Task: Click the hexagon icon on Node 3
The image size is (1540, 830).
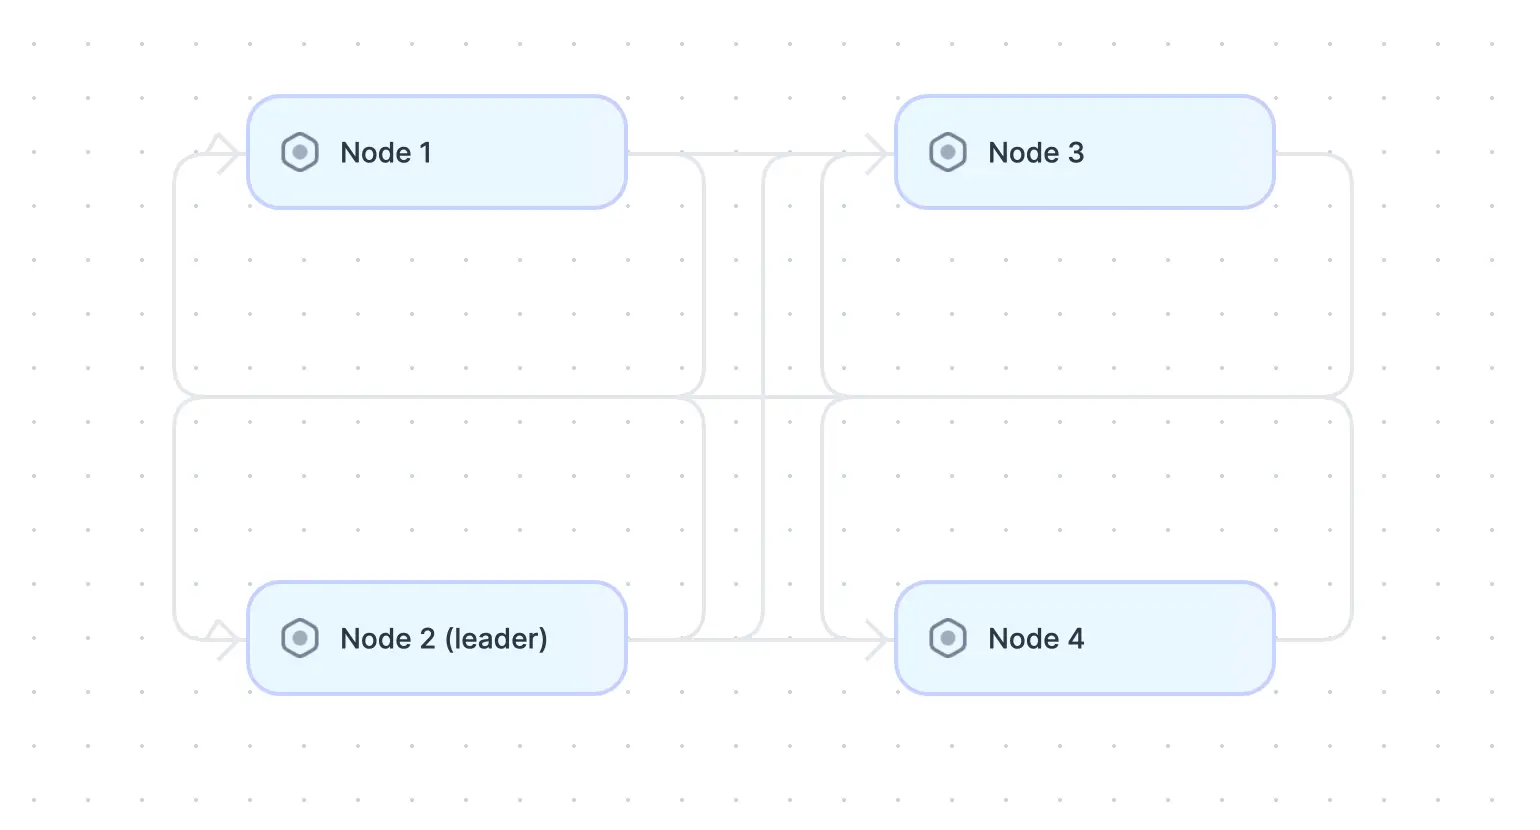Action: [x=948, y=153]
